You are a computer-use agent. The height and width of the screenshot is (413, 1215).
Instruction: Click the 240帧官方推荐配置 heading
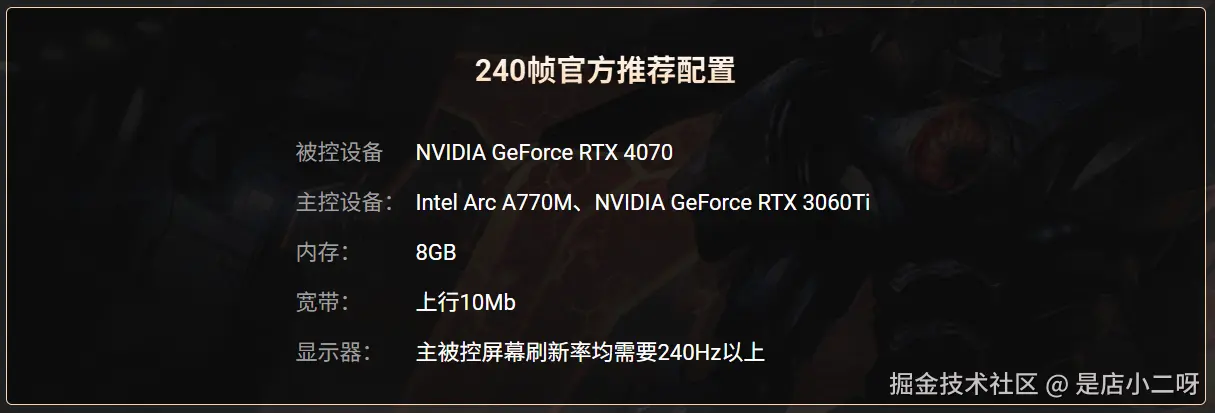click(606, 71)
